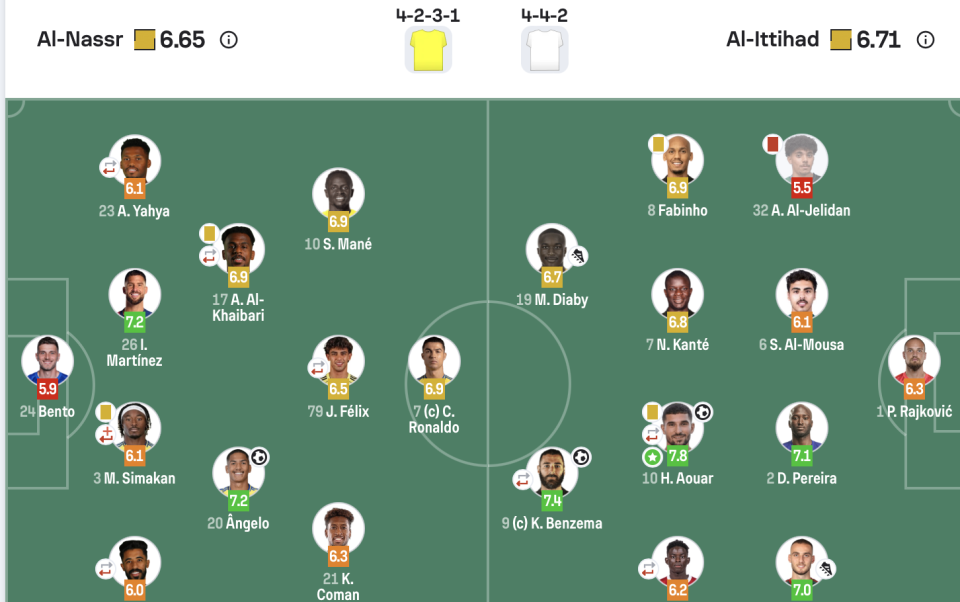Click info icon beside Al-Ittihad rating
The width and height of the screenshot is (960, 602).
(x=926, y=40)
